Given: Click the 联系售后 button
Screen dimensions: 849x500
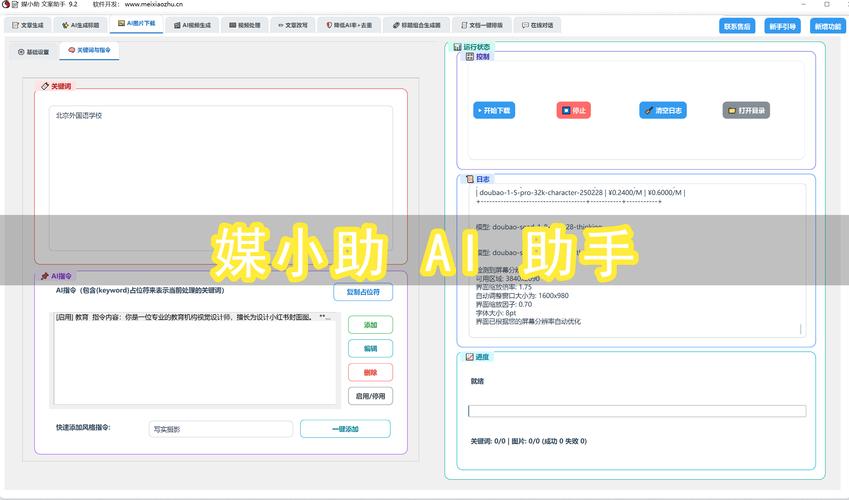Looking at the screenshot, I should 737,26.
